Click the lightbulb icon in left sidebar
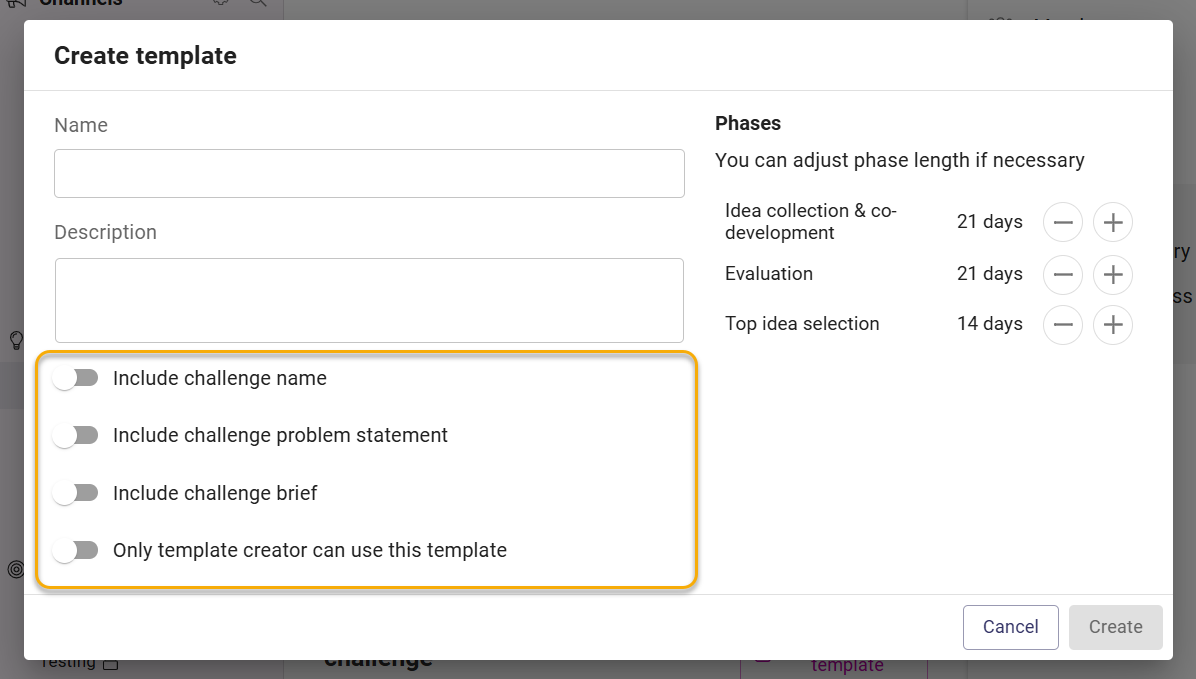 pos(16,340)
